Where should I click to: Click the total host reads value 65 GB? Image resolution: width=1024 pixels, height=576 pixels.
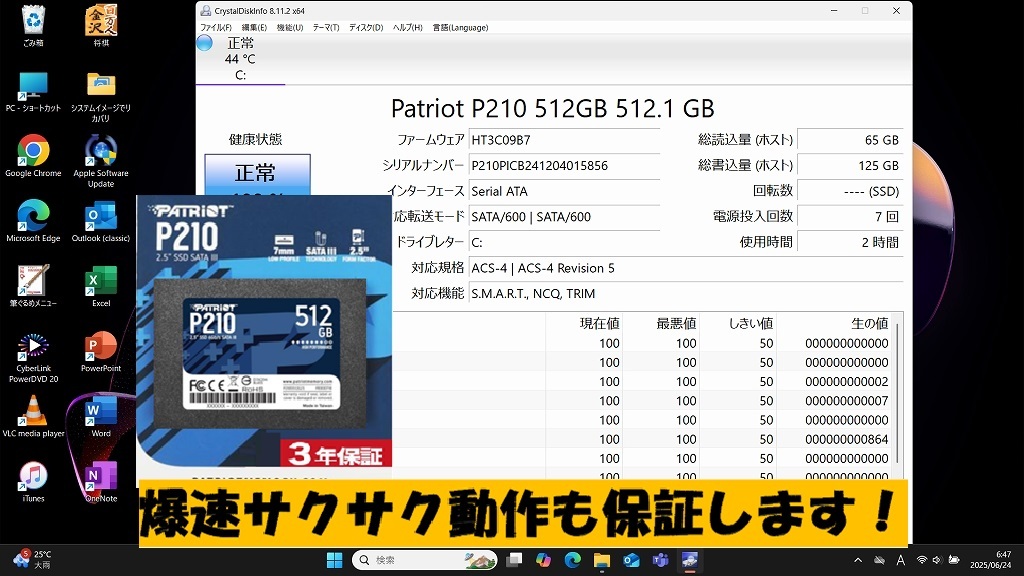coord(850,140)
